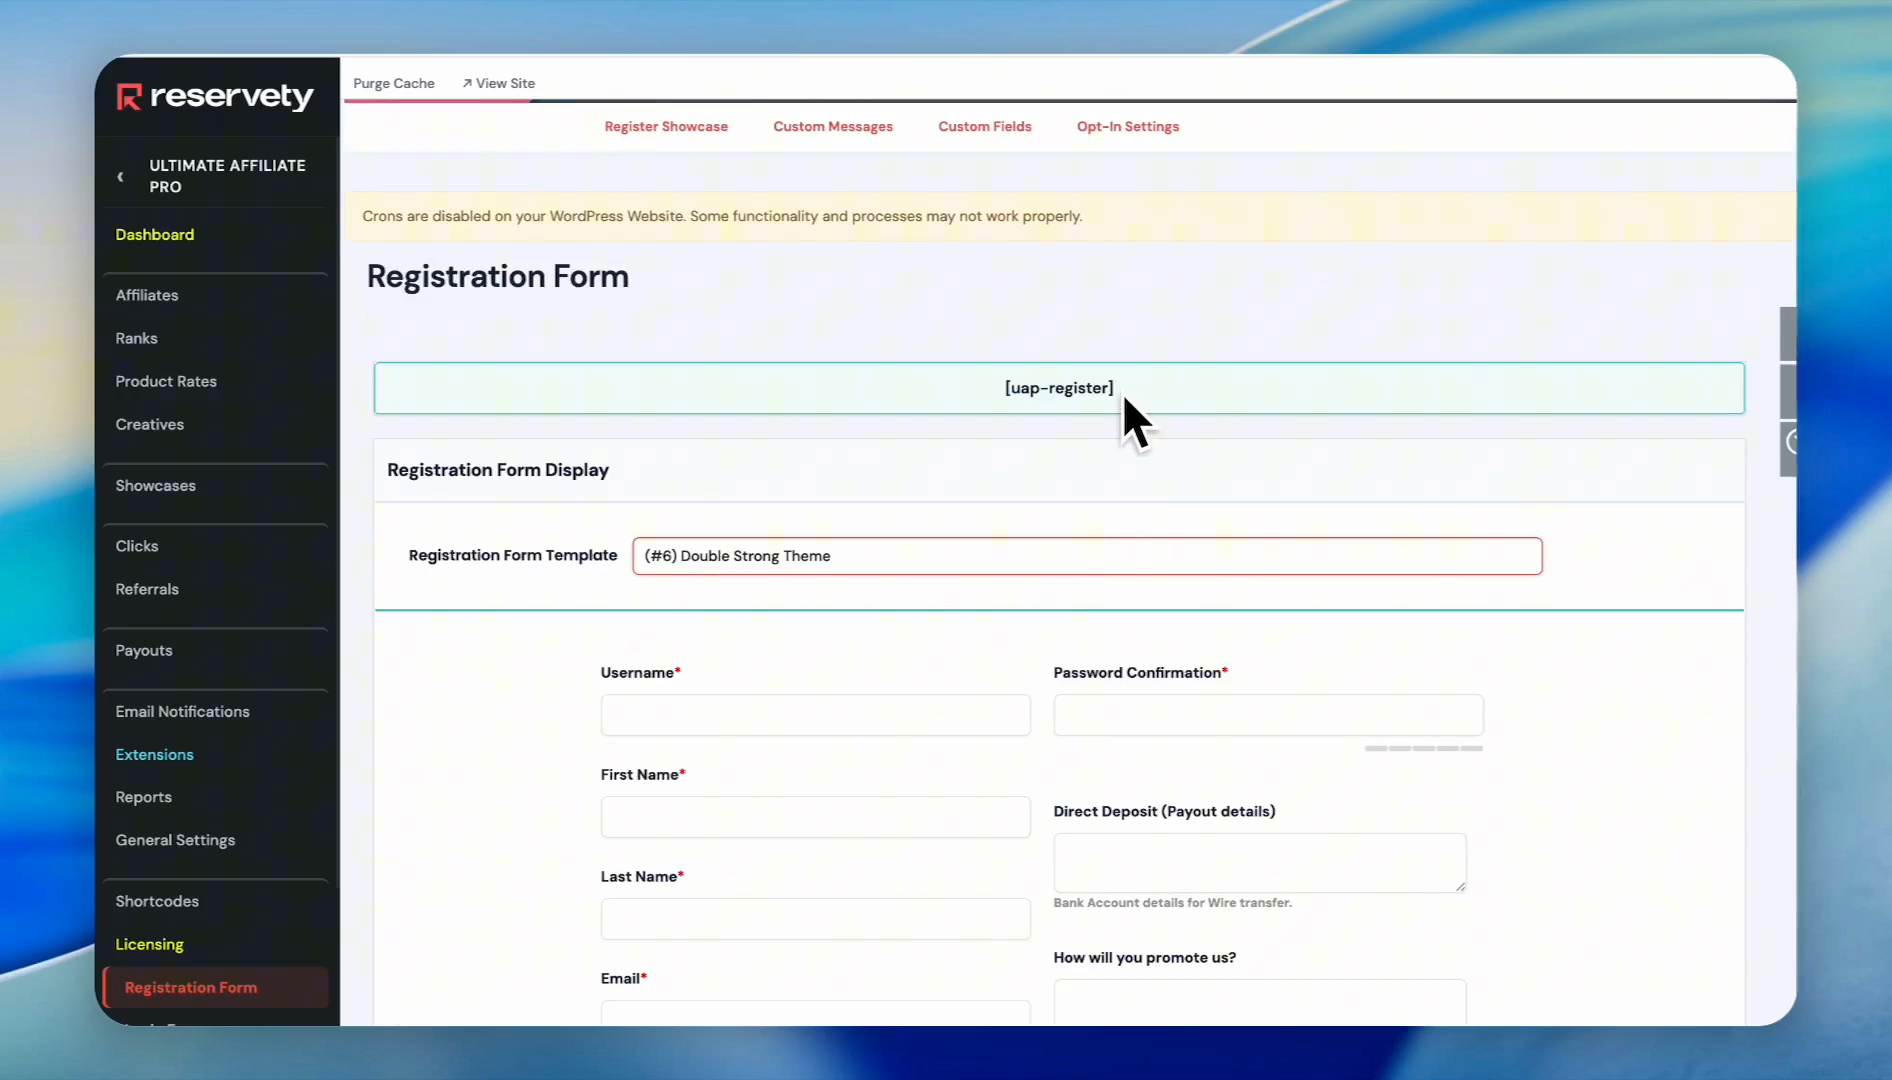Image resolution: width=1892 pixels, height=1080 pixels.
Task: Navigate to Payouts in the sidebar
Action: click(144, 651)
